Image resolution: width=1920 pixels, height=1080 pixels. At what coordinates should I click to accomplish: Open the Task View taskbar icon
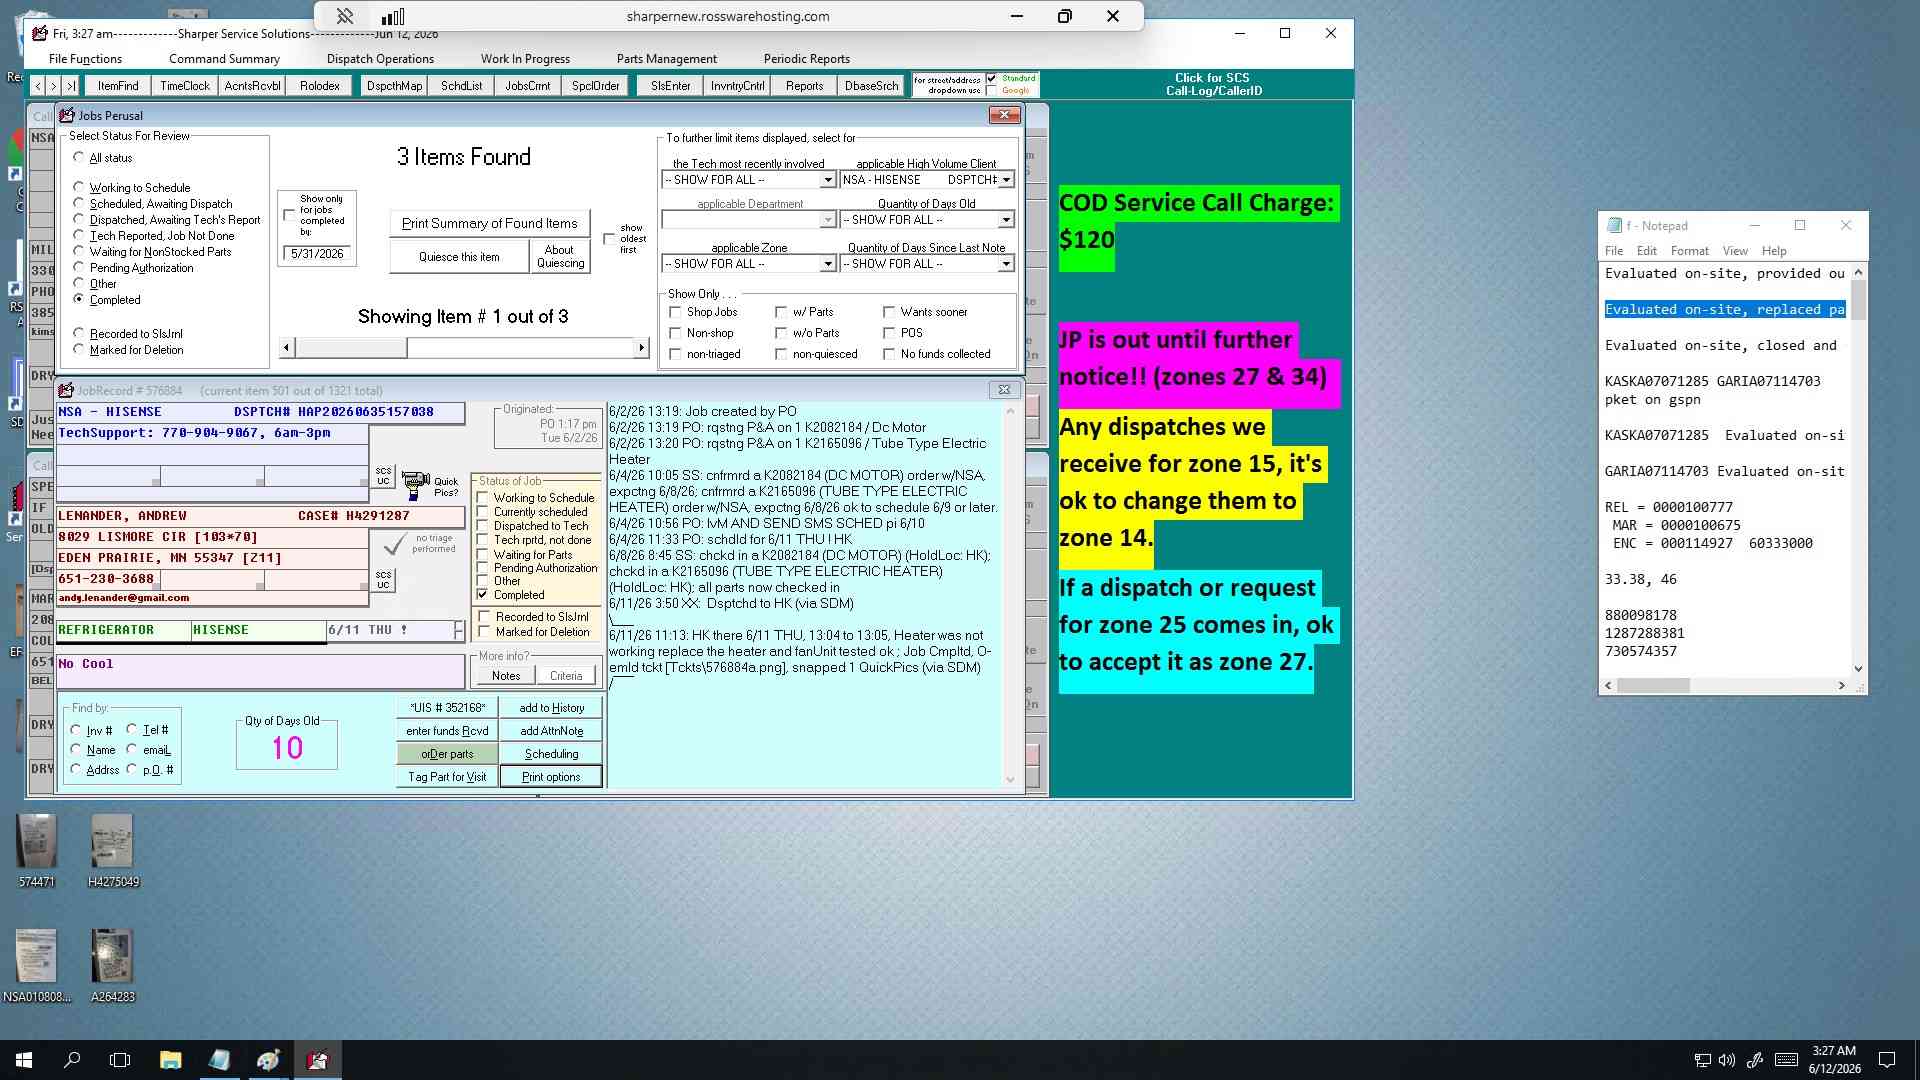tap(120, 1060)
